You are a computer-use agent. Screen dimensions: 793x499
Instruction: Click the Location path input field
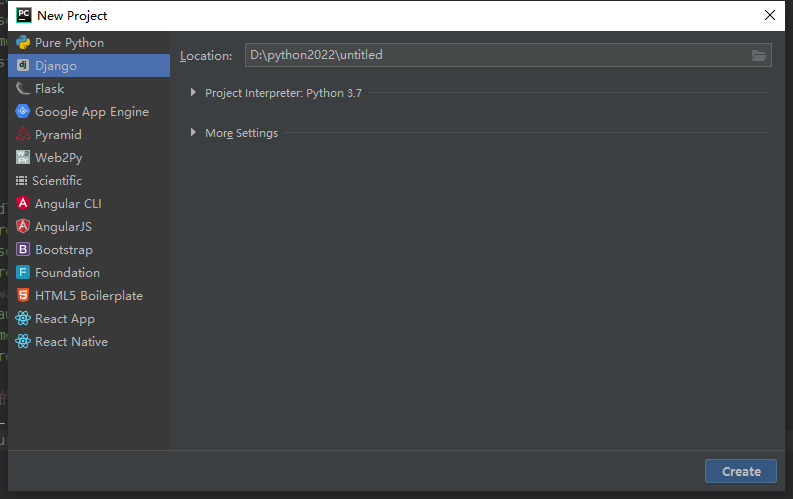[x=508, y=55]
